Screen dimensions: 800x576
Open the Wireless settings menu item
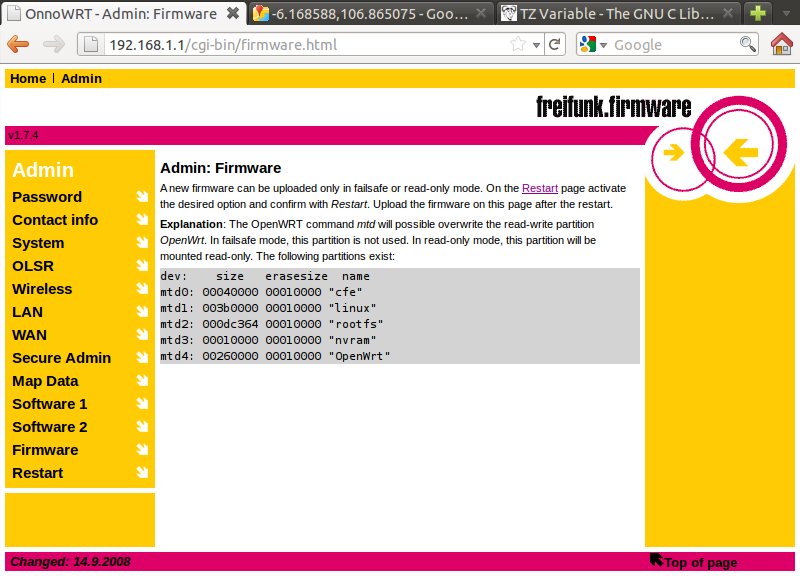[x=42, y=289]
